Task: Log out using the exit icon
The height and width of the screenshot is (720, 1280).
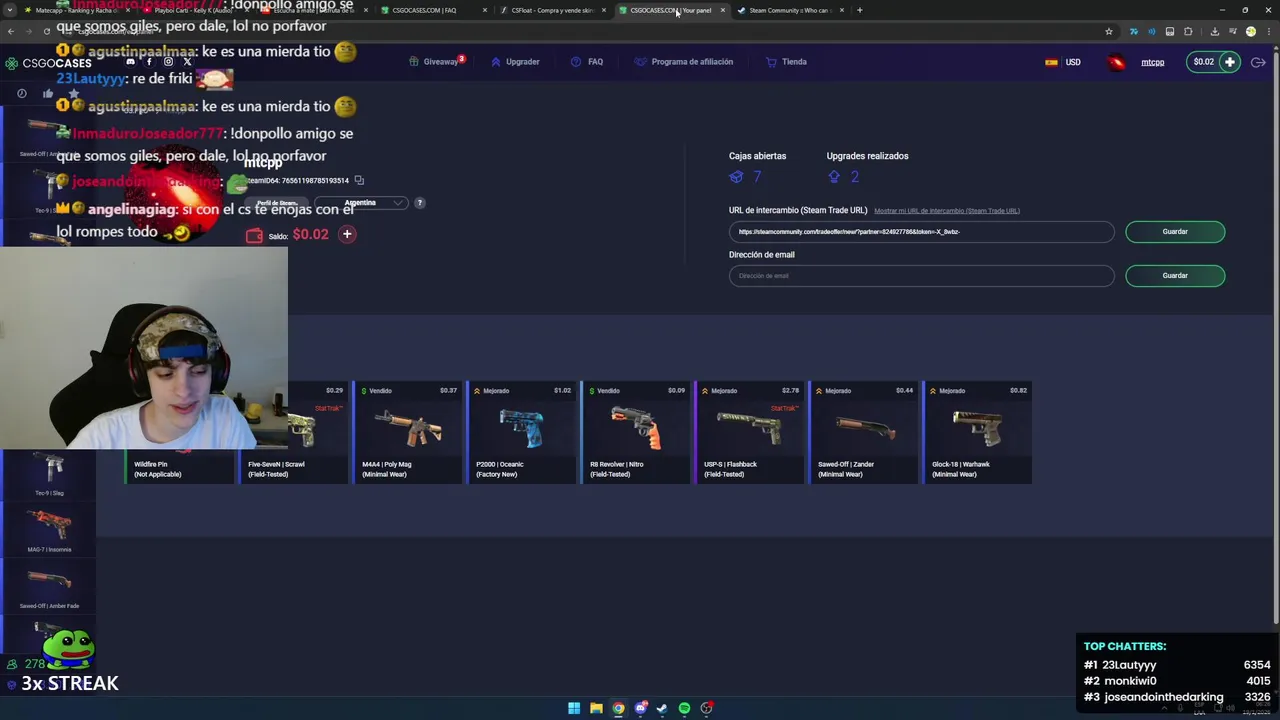Action: 1258,62
